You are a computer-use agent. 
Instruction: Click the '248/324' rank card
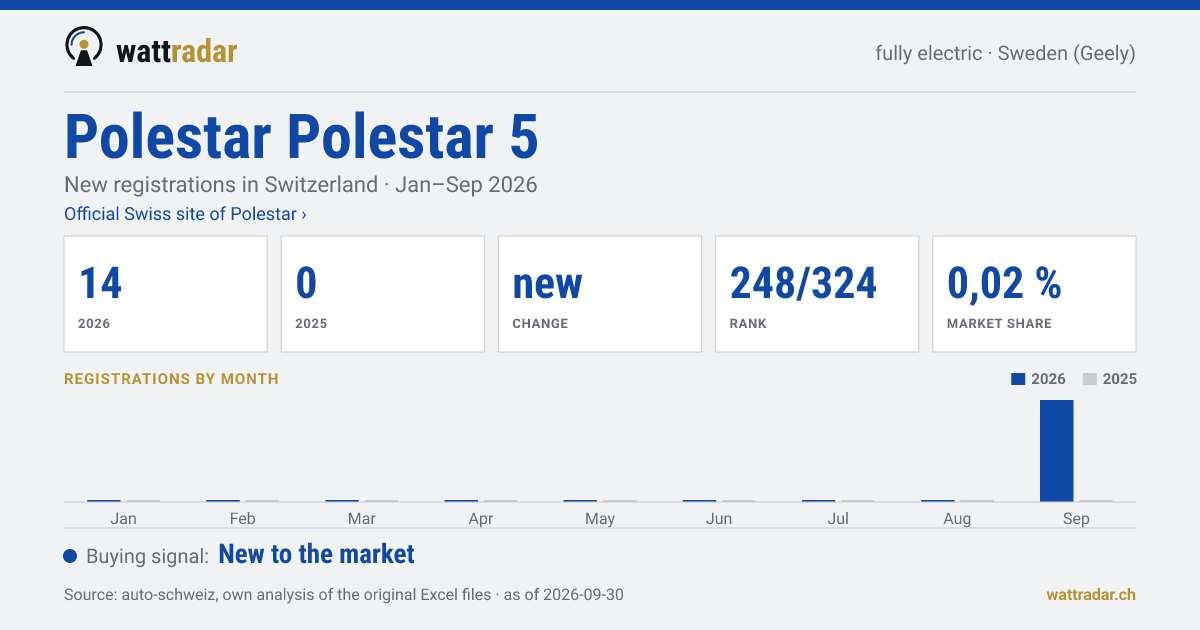click(817, 294)
